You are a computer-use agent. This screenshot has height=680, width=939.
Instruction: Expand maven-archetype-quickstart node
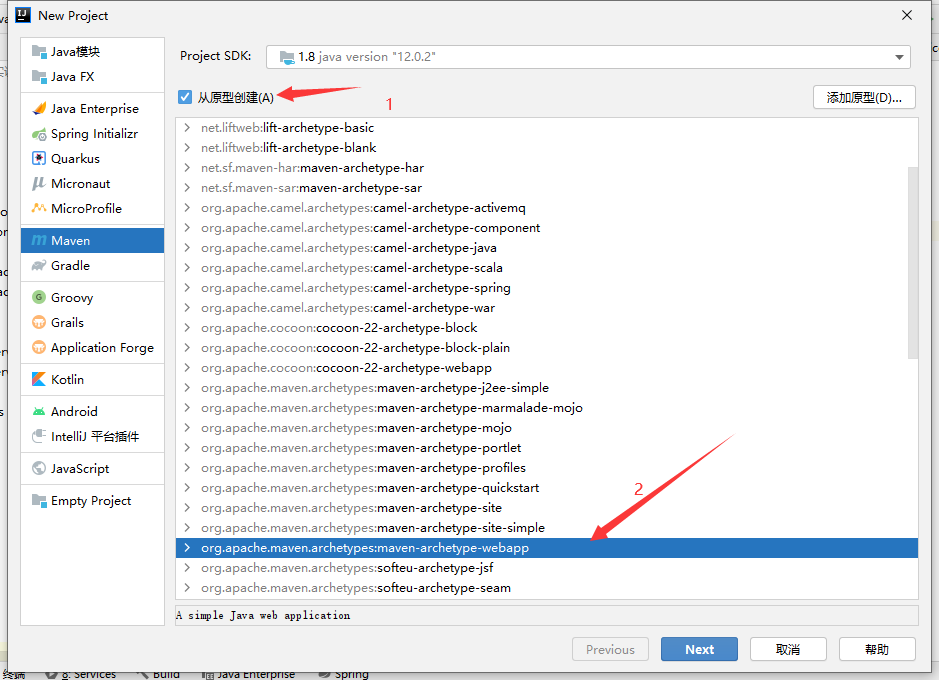tap(187, 488)
